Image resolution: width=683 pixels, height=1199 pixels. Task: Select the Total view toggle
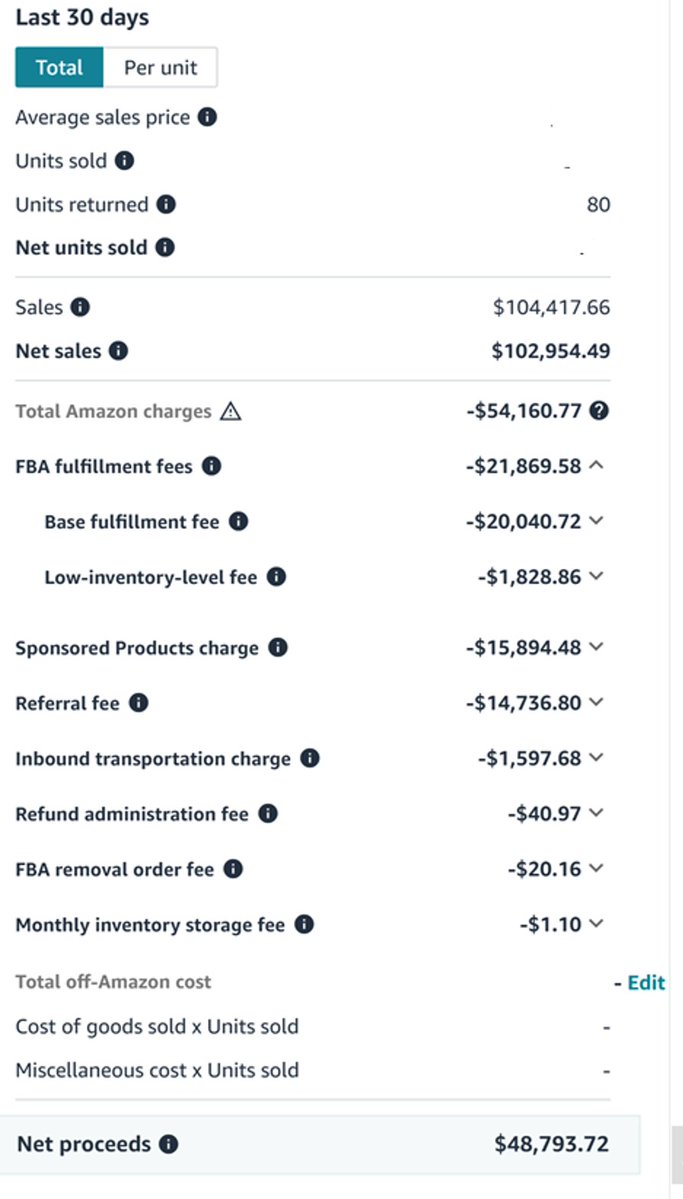pos(59,68)
